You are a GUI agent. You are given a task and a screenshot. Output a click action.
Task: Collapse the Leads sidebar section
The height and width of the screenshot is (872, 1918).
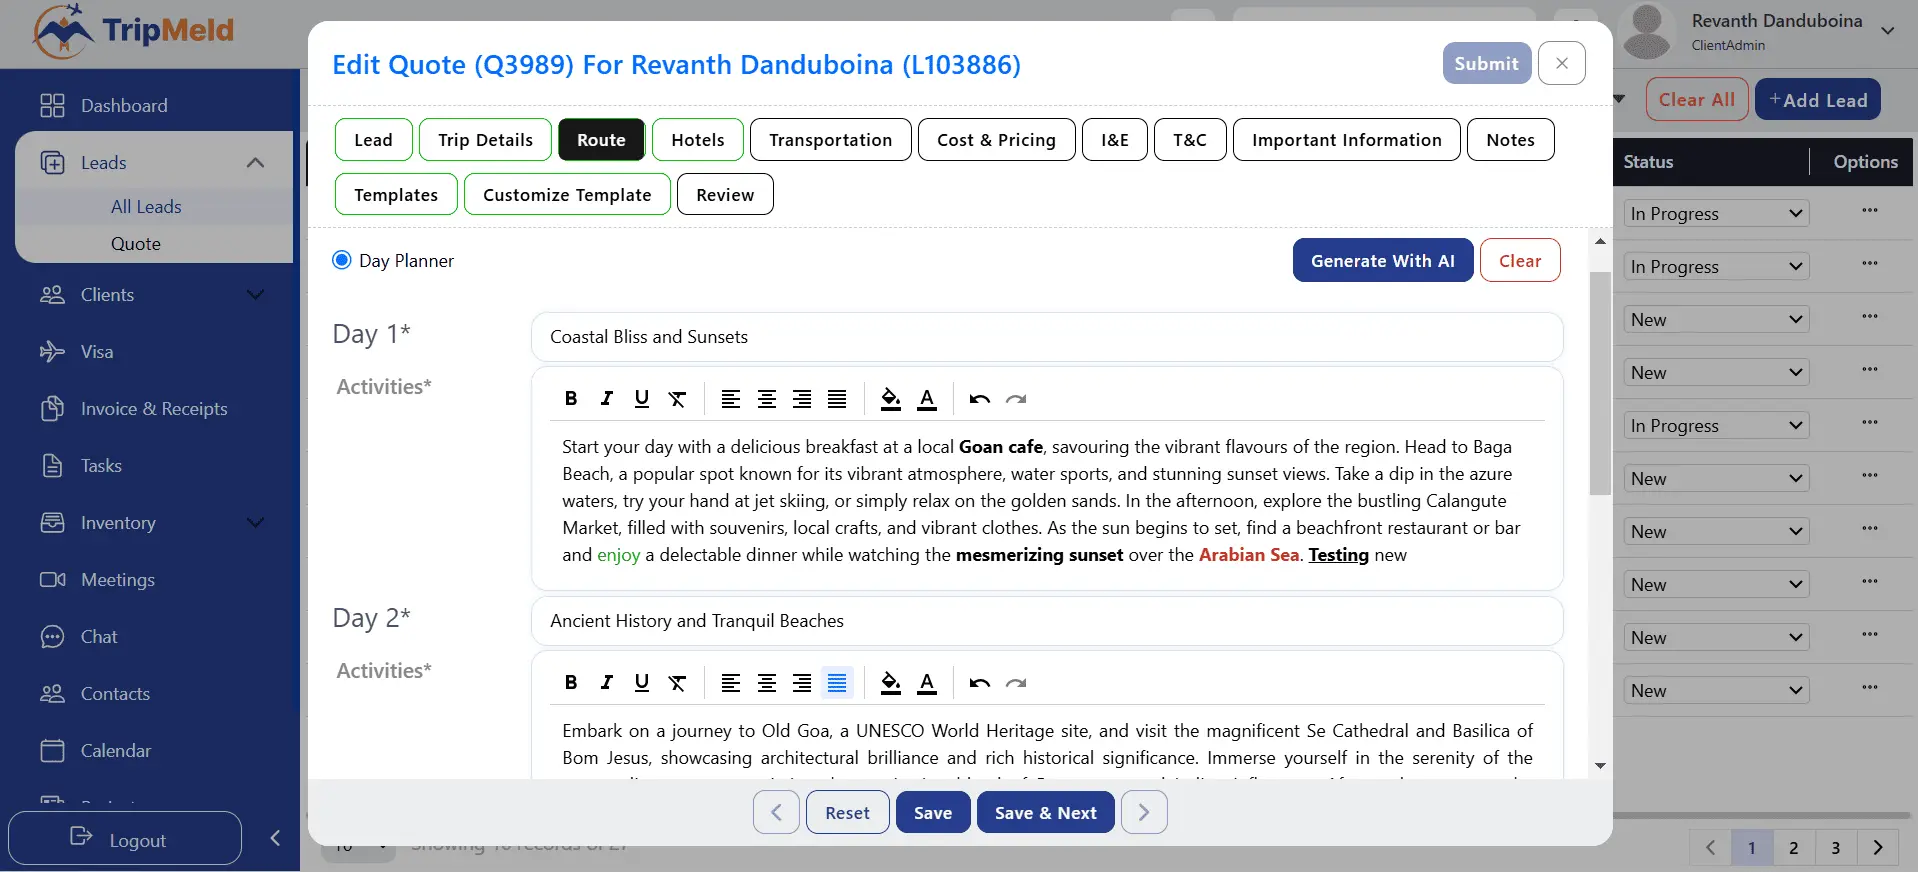click(x=255, y=163)
